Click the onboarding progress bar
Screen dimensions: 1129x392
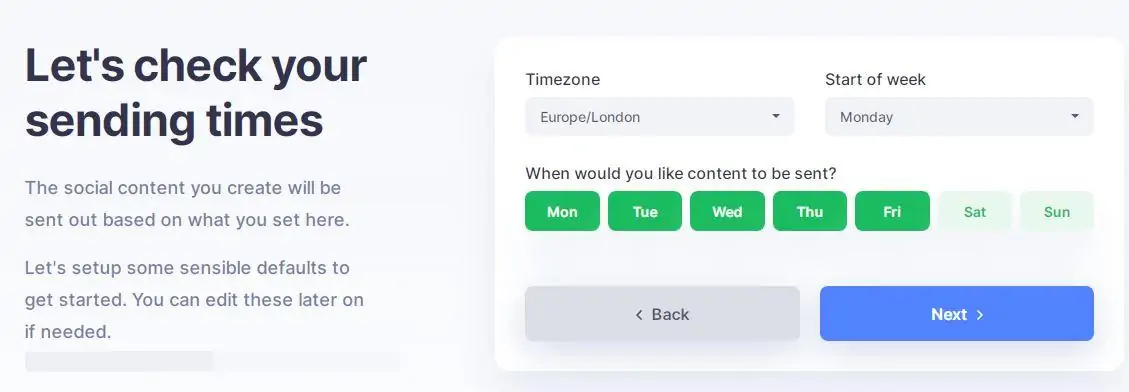[212, 361]
